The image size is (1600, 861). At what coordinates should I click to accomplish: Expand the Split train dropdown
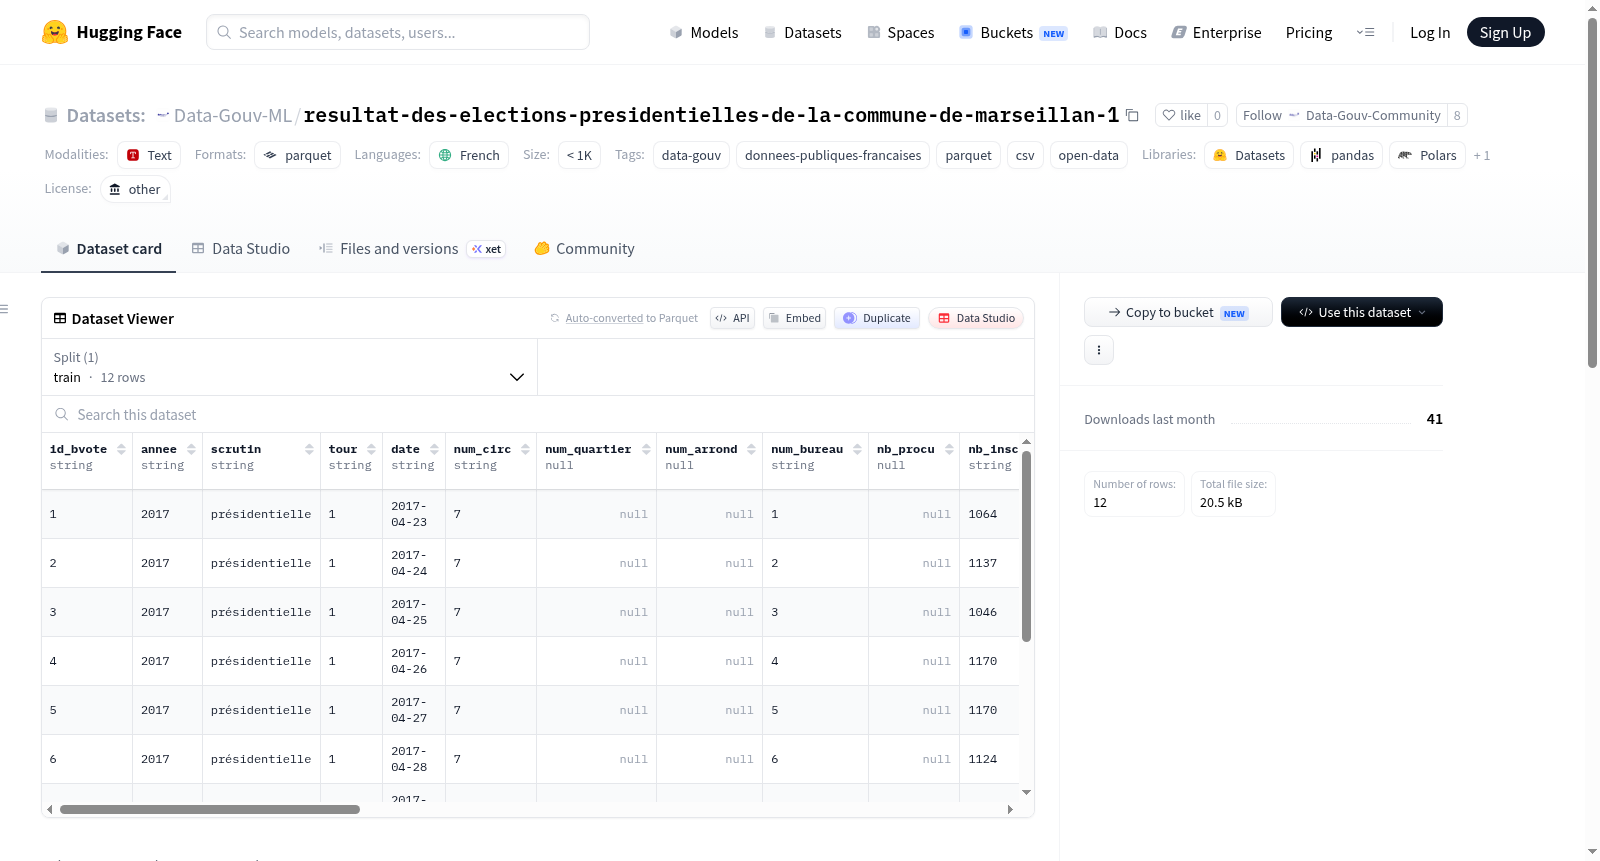pyautogui.click(x=289, y=367)
